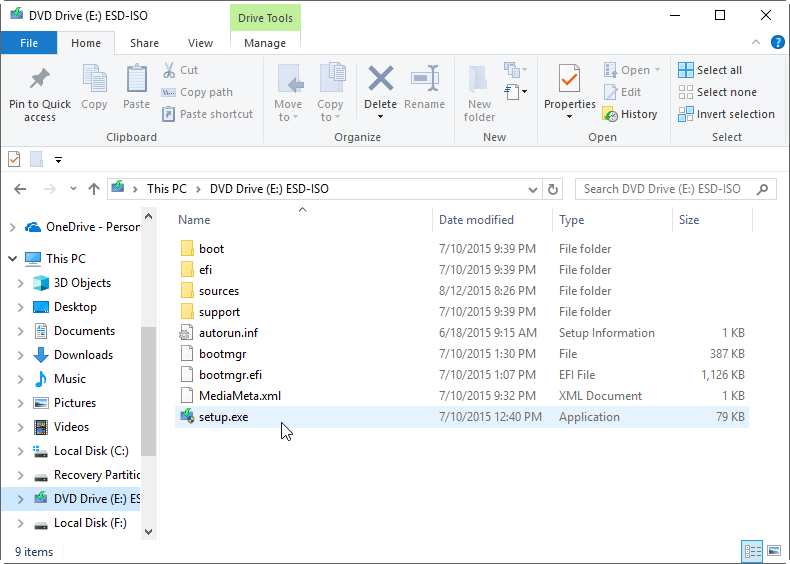Collapse the This PC tree node
Viewport: 790px width, 564px height.
(11, 259)
